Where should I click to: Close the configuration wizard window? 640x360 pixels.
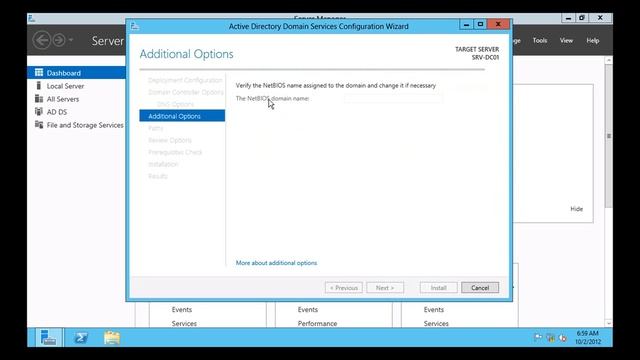pyautogui.click(x=498, y=24)
